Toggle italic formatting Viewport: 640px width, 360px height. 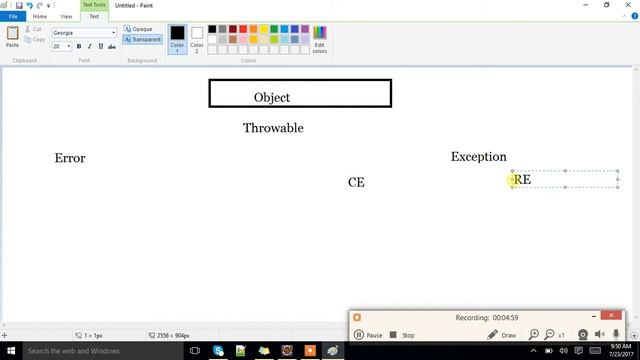(x=90, y=47)
